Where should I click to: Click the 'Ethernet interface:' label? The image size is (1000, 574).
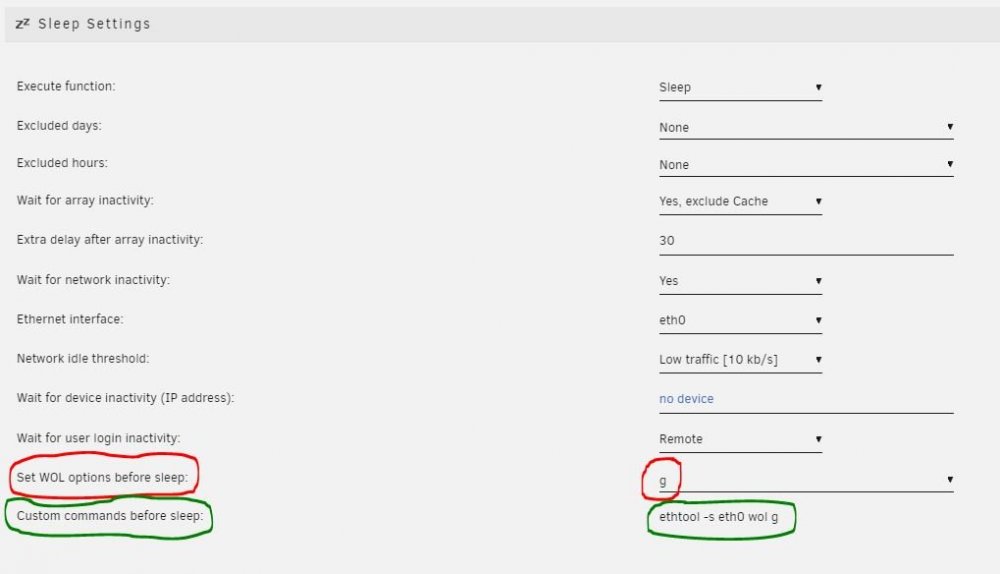click(70, 319)
